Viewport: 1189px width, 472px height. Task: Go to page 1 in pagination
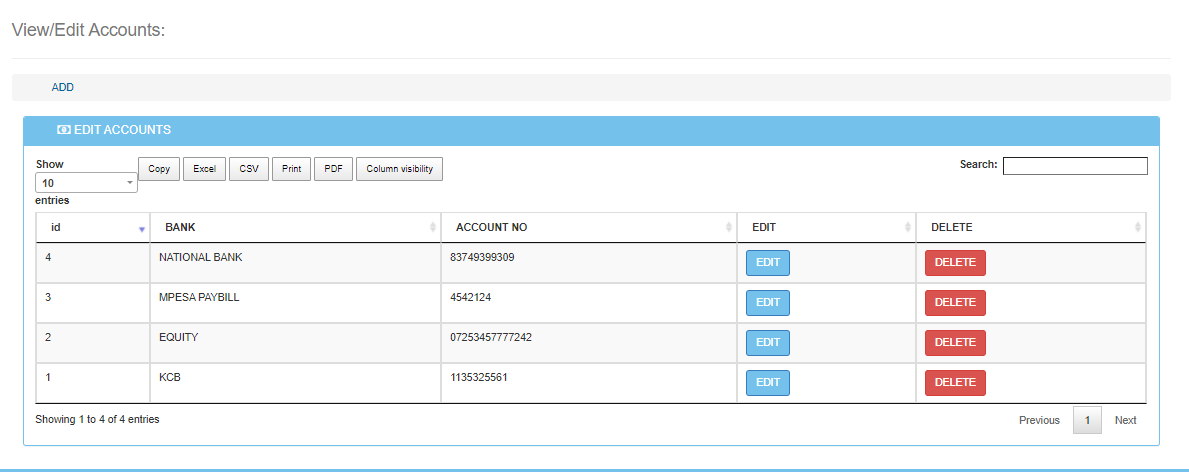point(1086,420)
